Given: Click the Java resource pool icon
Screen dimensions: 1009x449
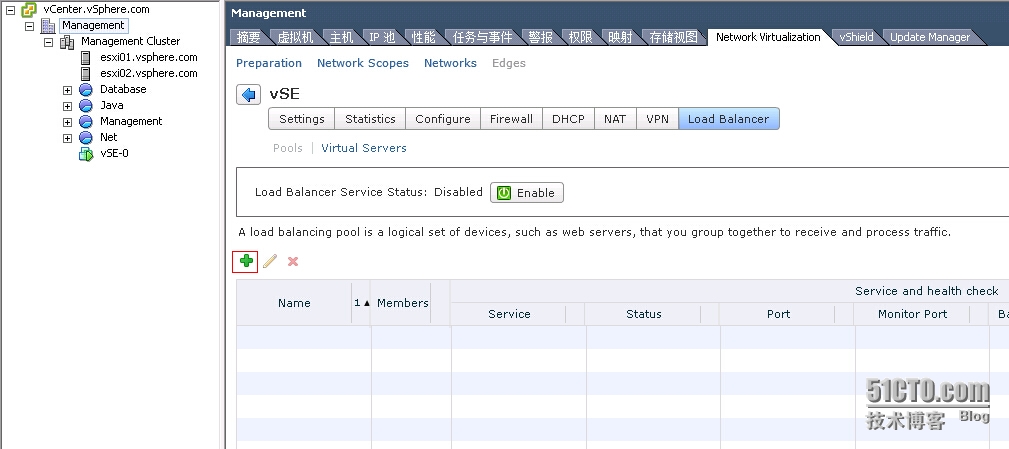Looking at the screenshot, I should [86, 105].
